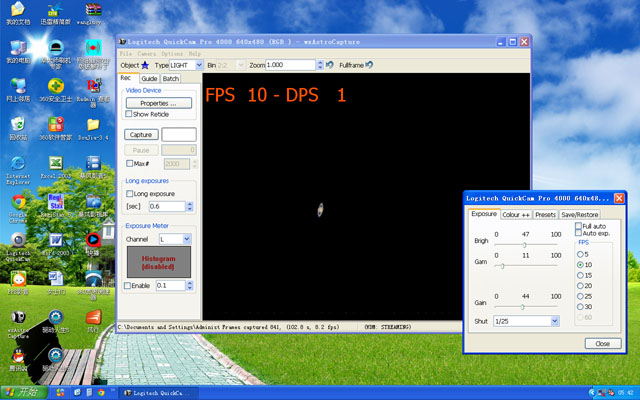Viewport: 640px width, 400px height.
Task: Click the Saturn image in preview
Action: (320, 210)
